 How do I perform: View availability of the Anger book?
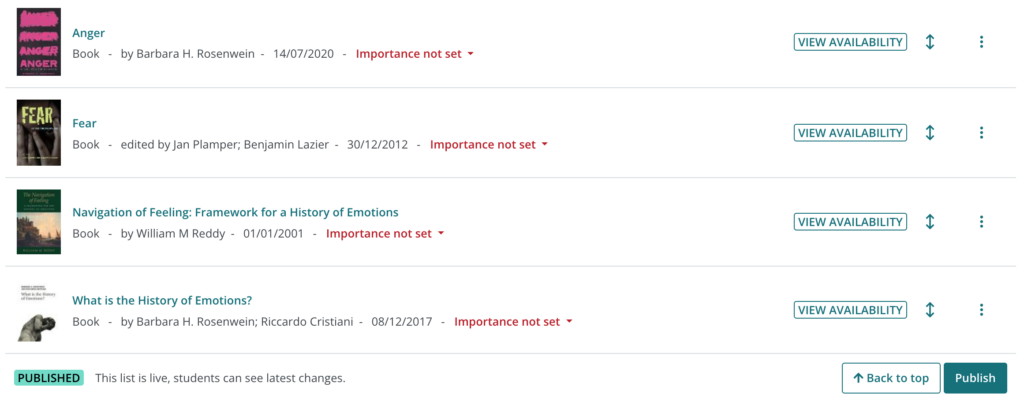(x=850, y=42)
